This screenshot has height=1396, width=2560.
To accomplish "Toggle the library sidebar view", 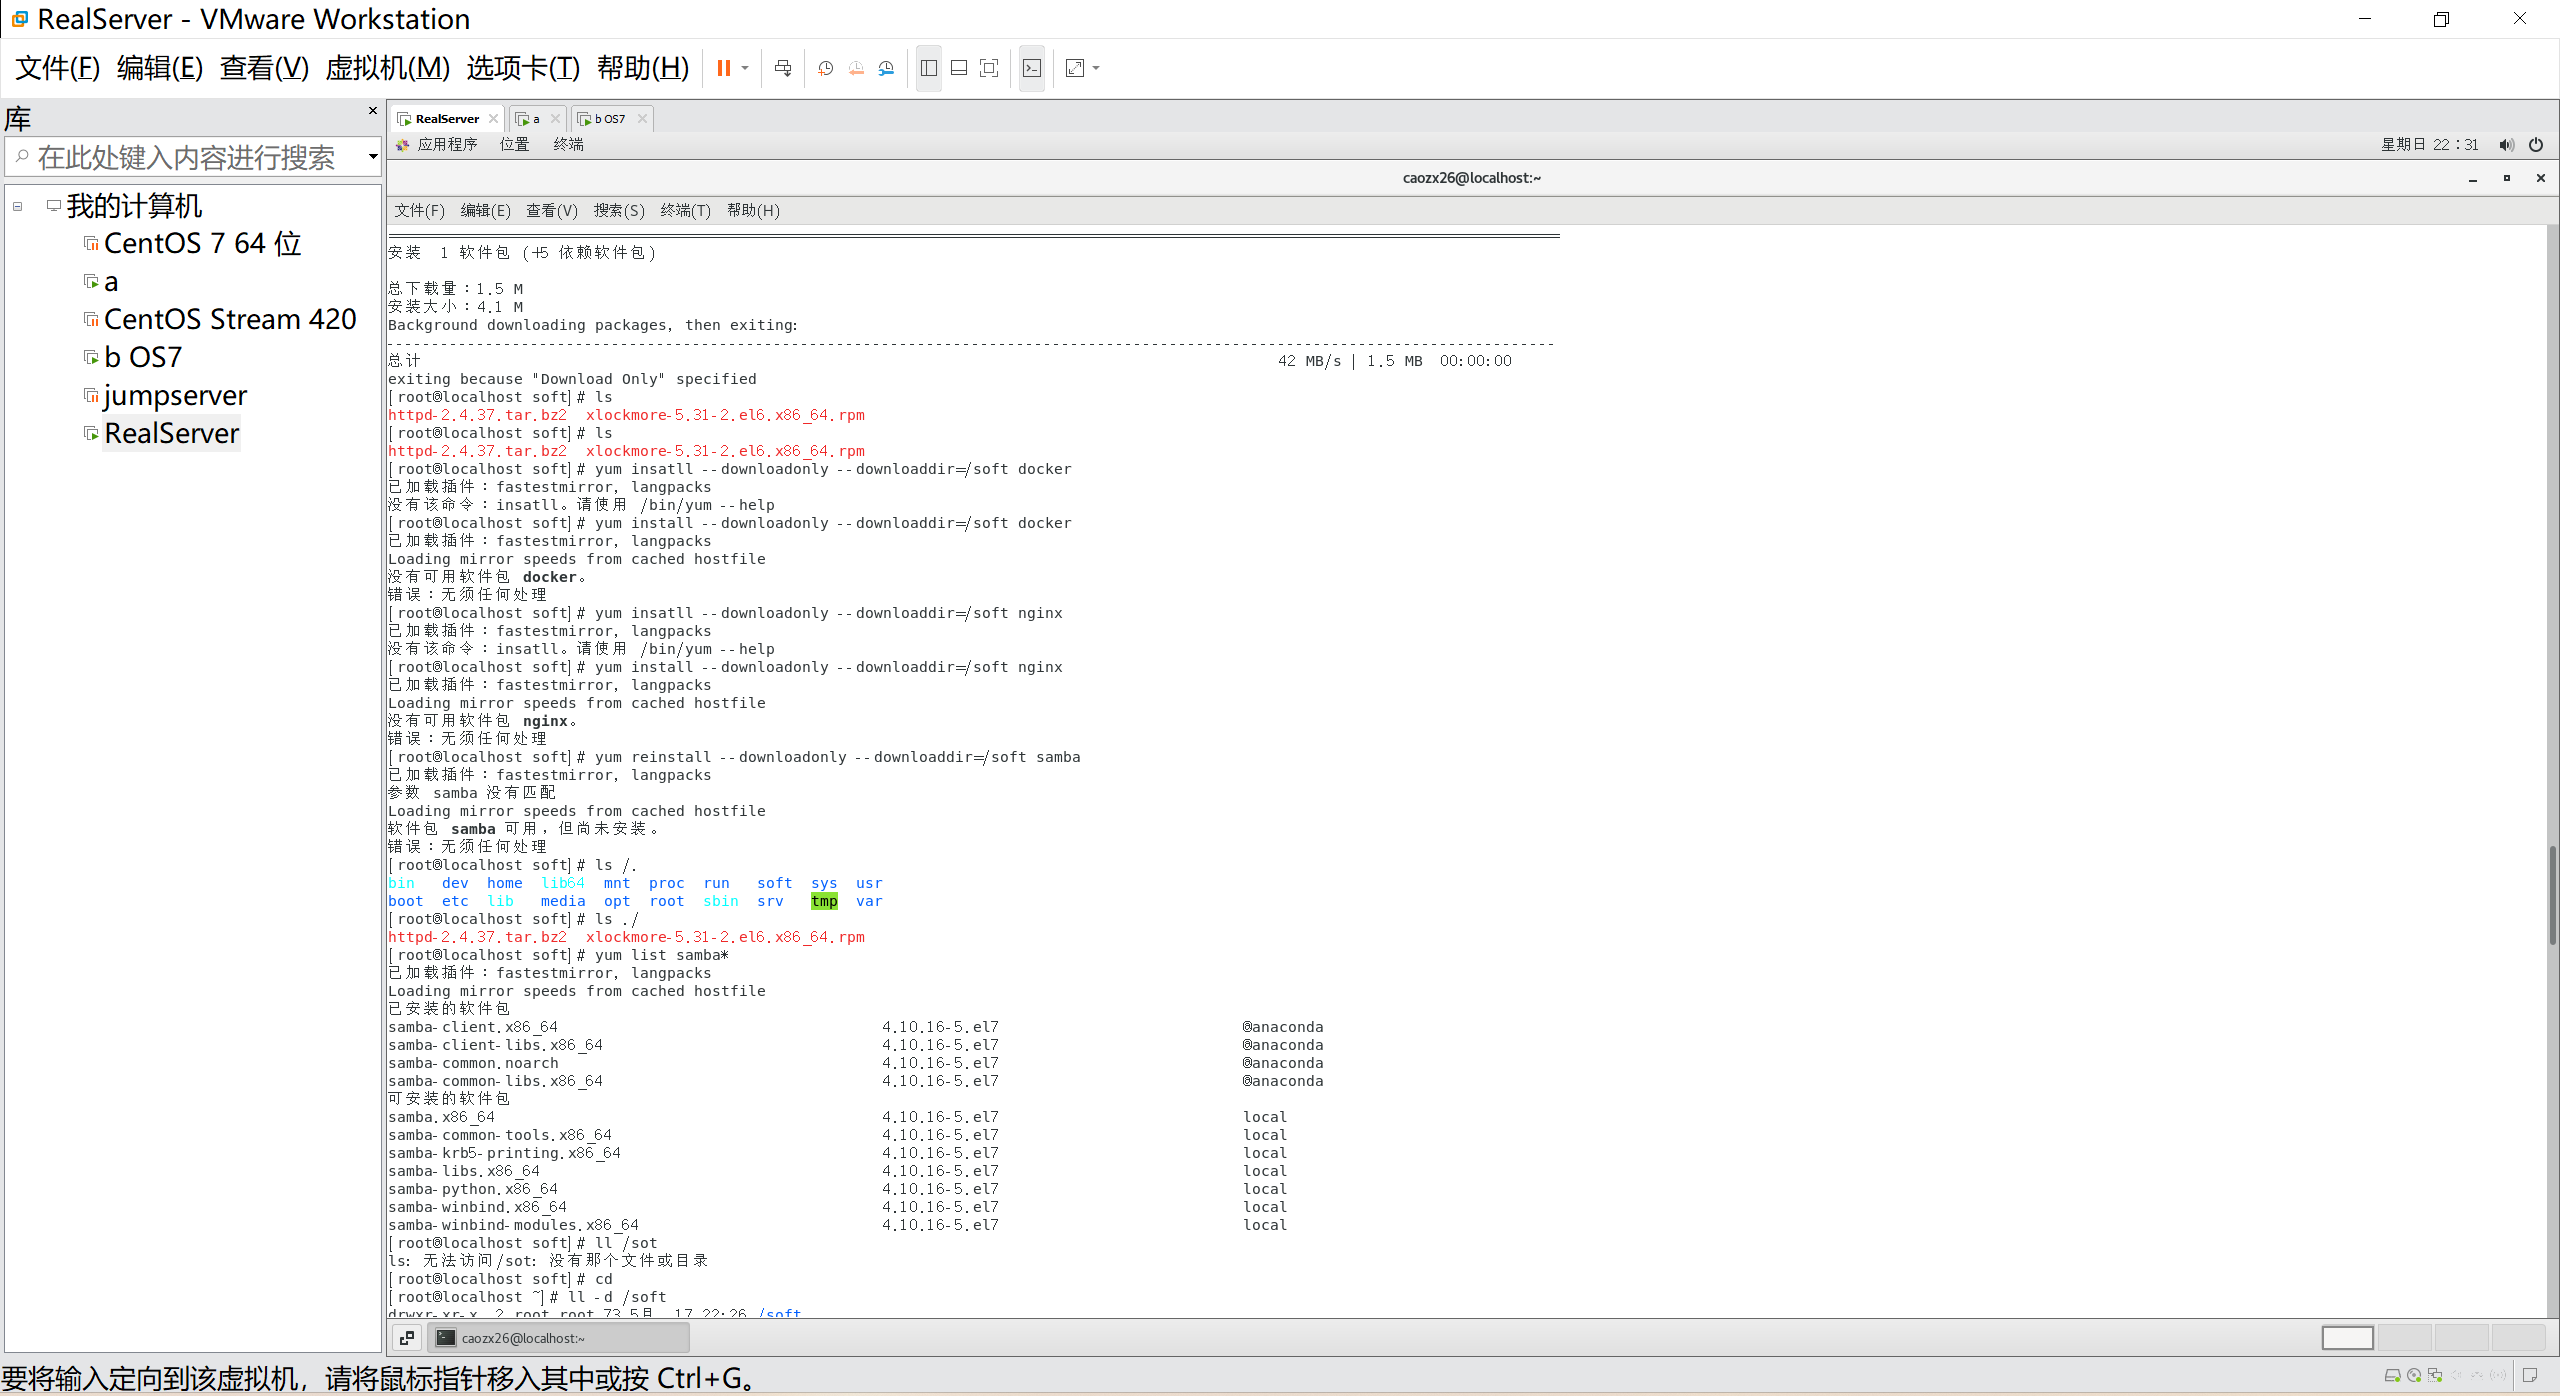I will (x=929, y=68).
